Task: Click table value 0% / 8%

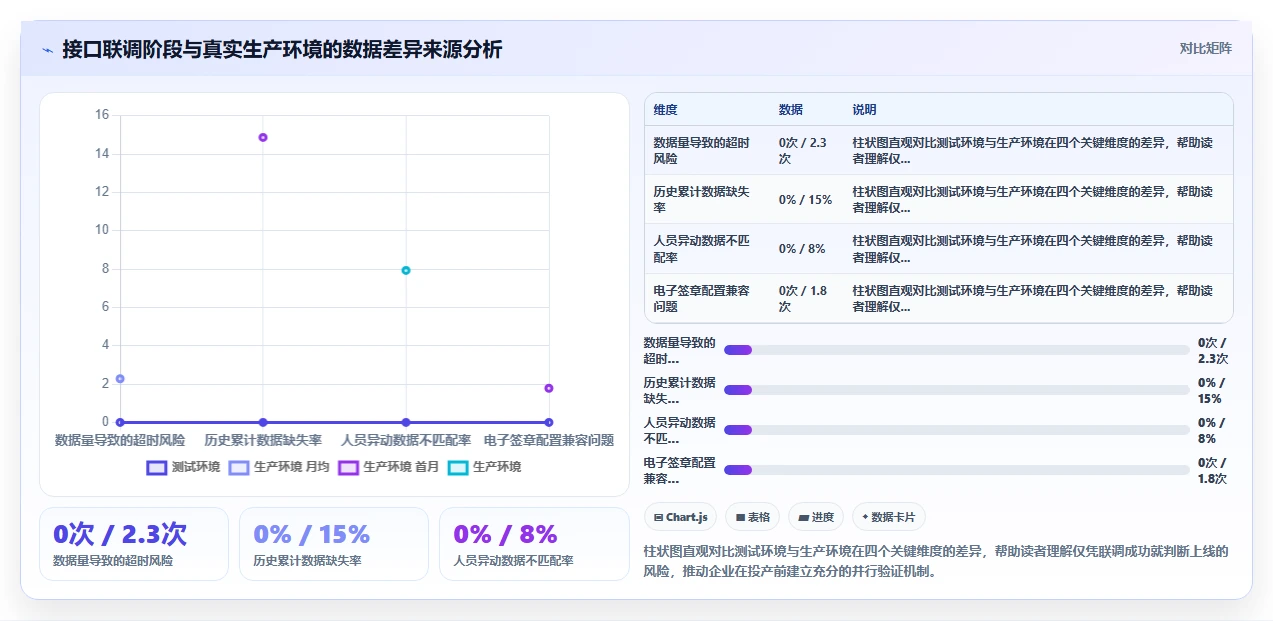Action: 802,248
